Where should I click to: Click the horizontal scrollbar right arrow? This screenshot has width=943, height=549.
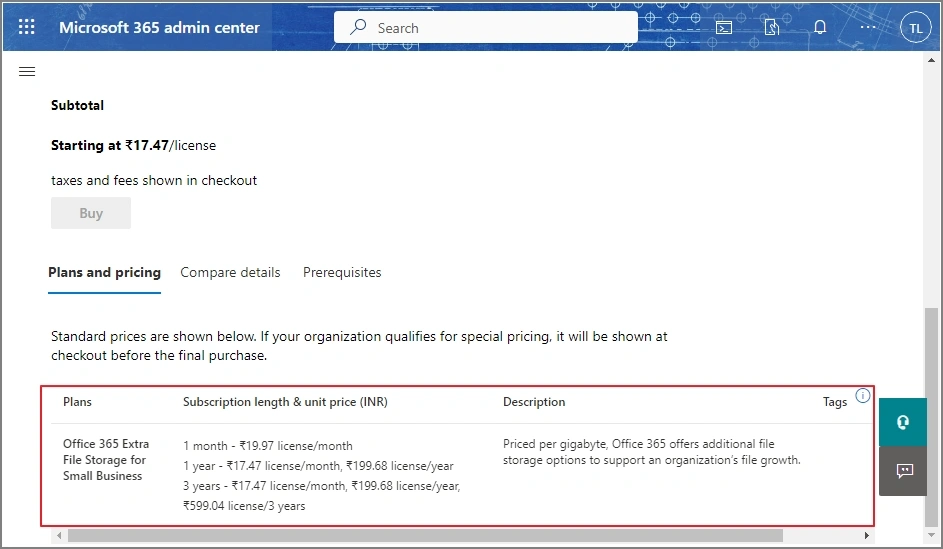866,535
